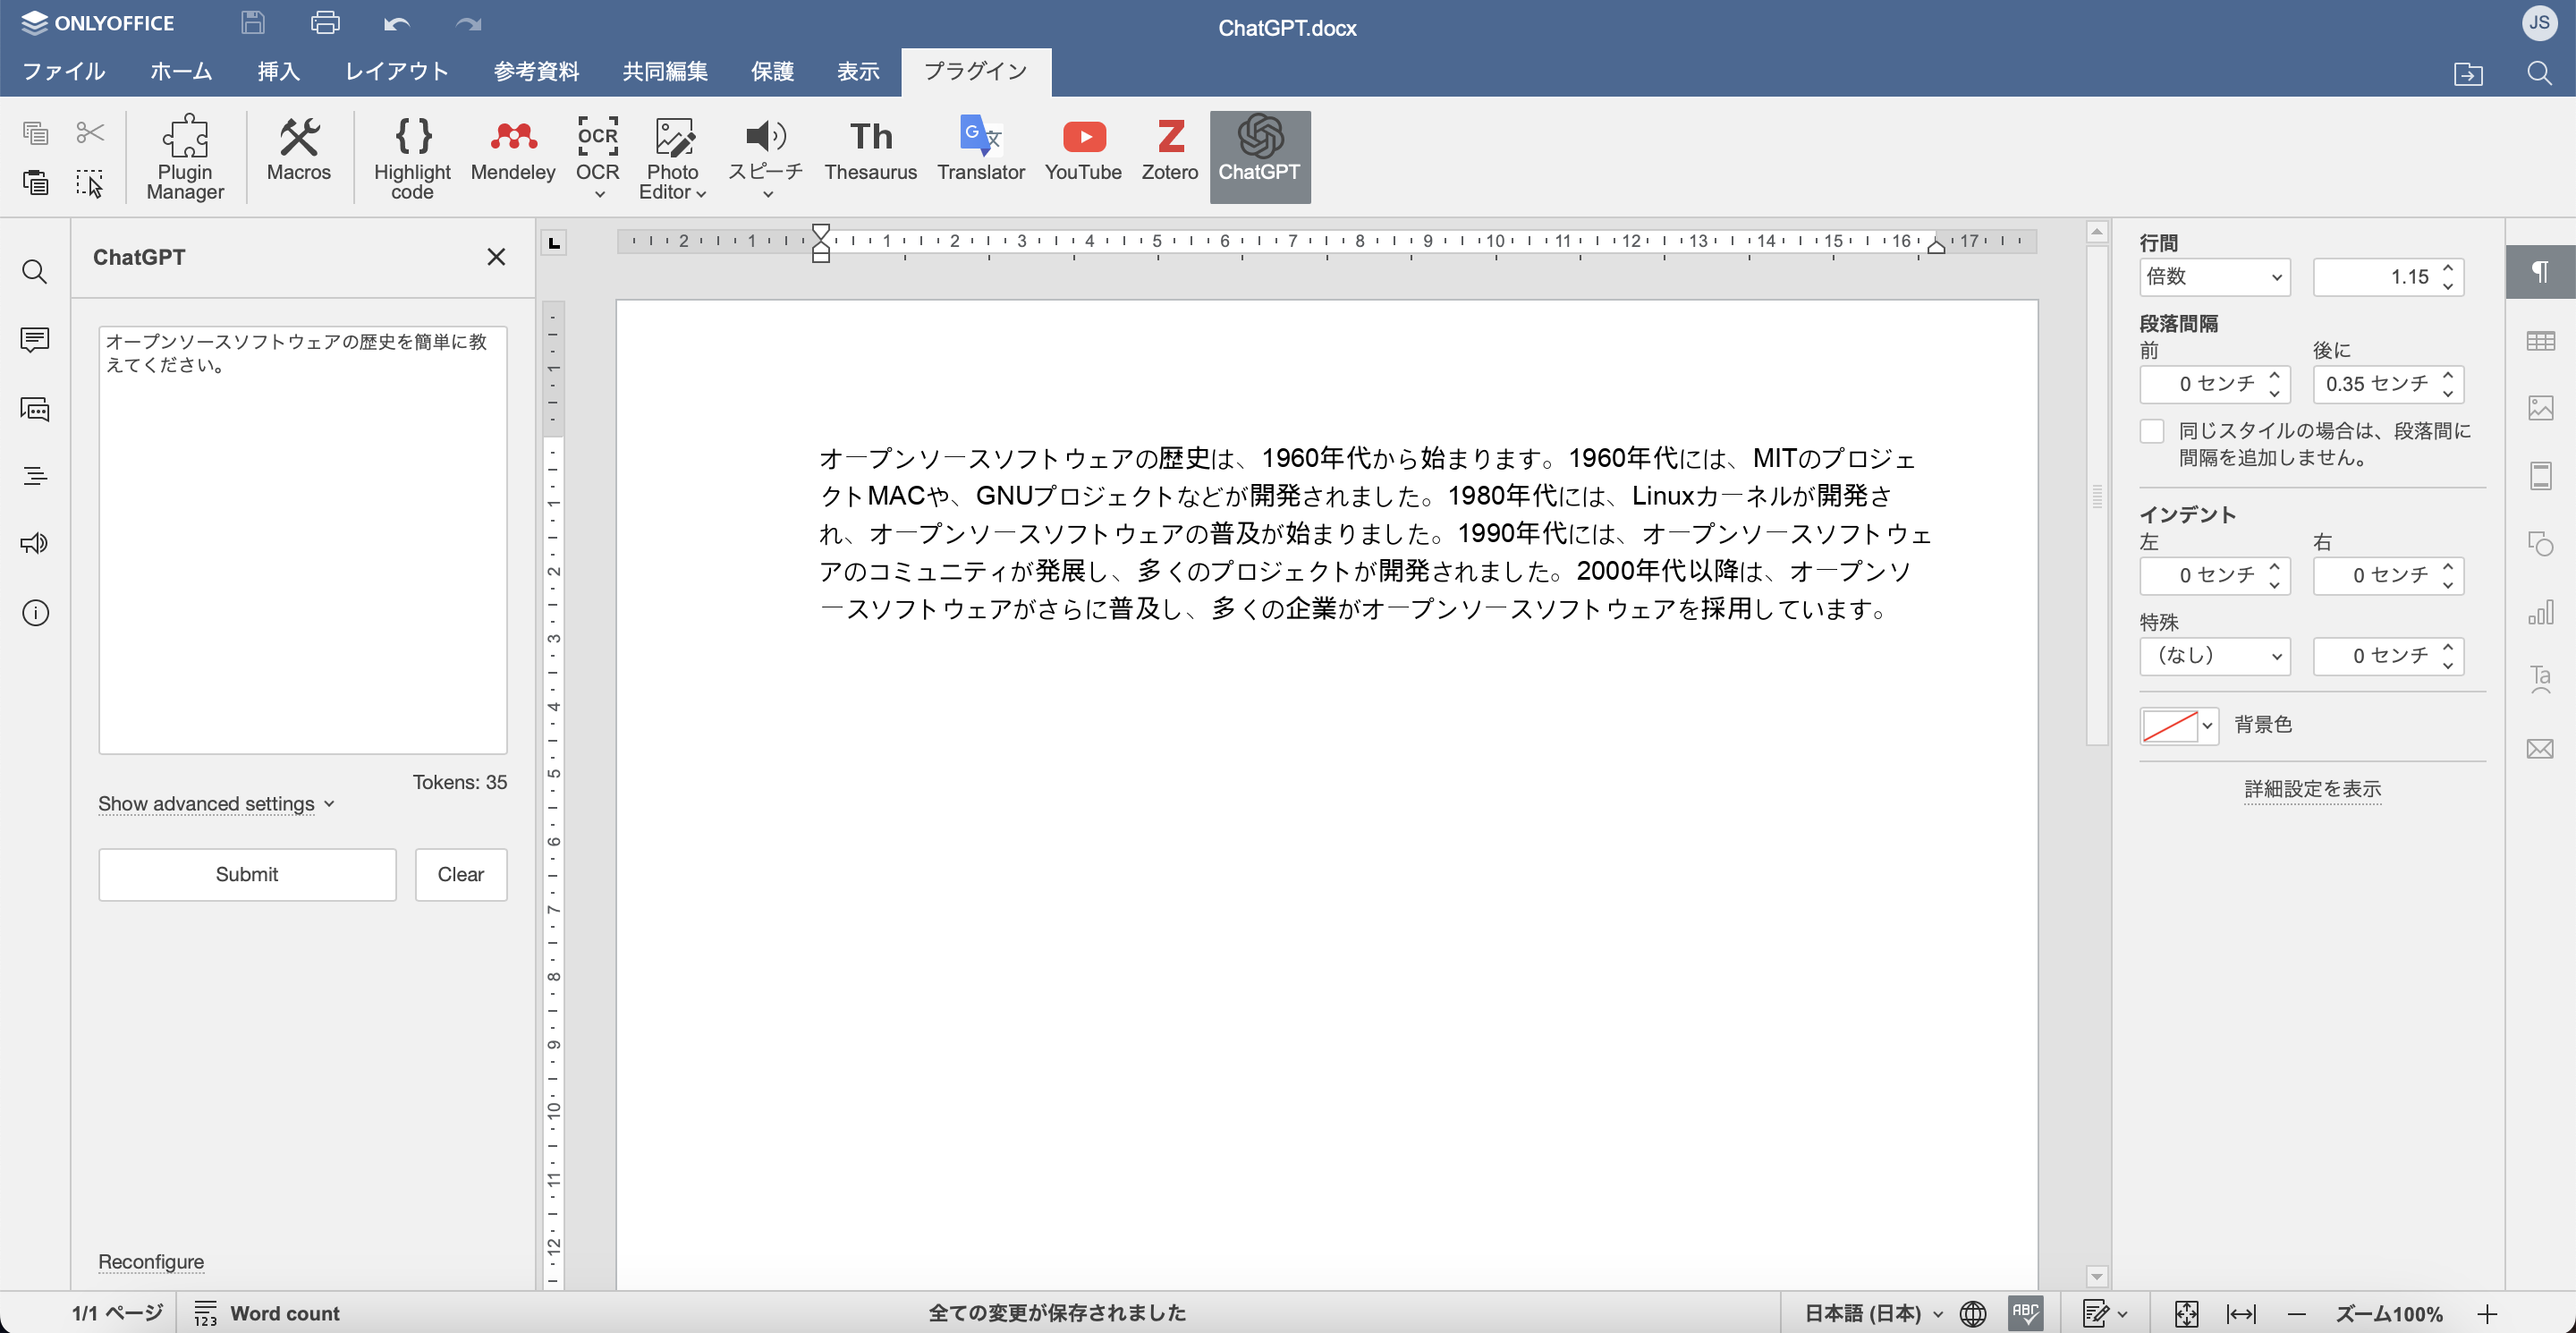
Task: Open the ChatGPT plugin panel
Action: [1263, 157]
